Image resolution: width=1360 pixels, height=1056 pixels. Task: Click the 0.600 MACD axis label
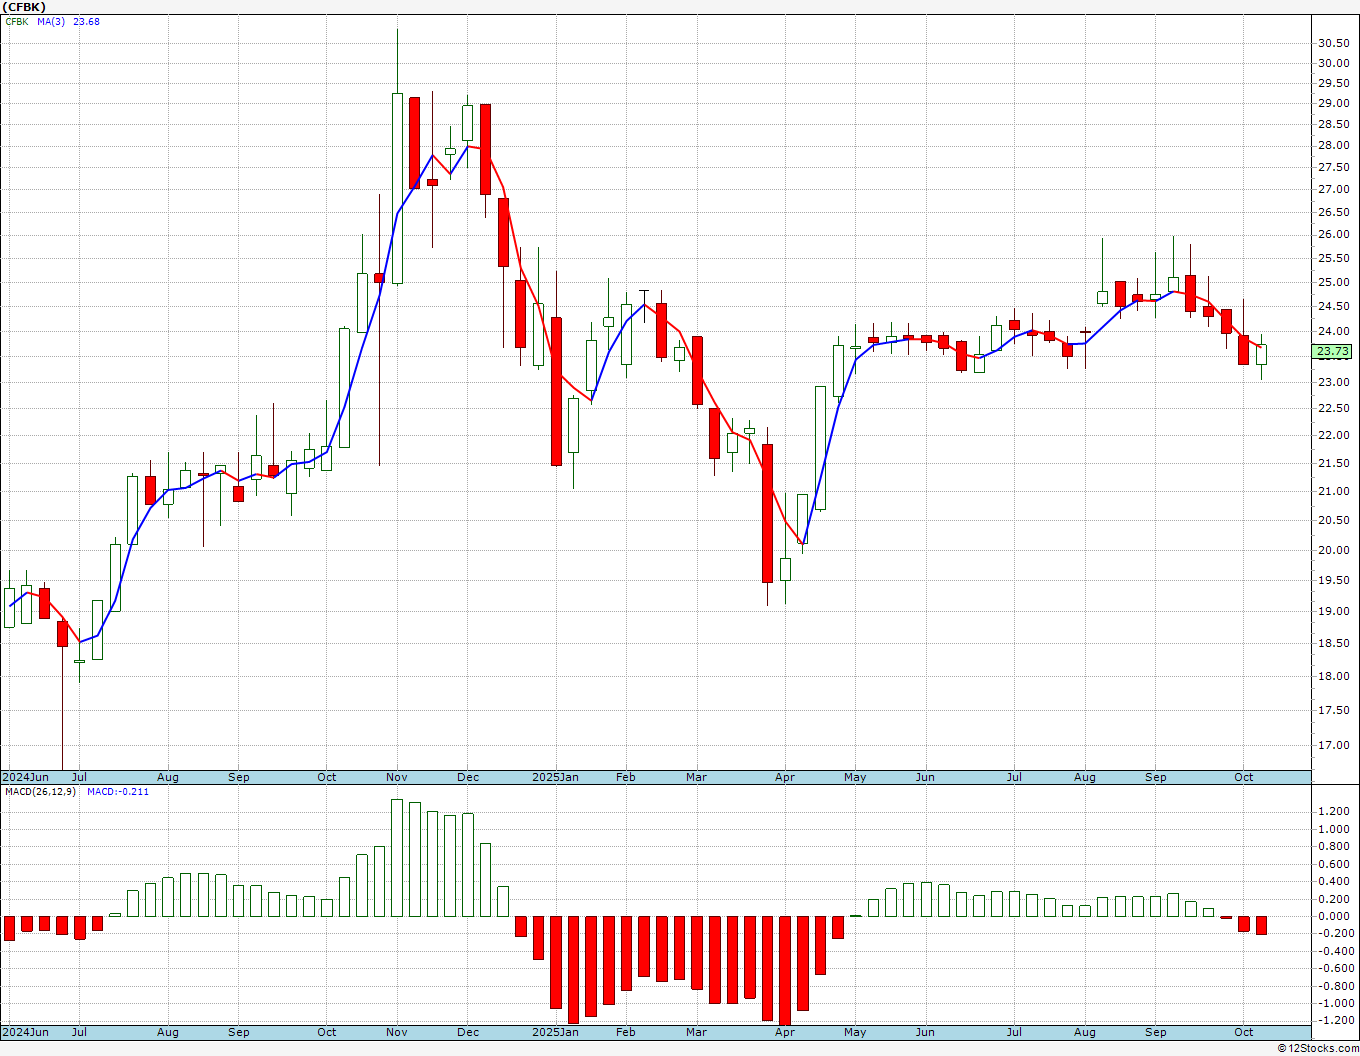[1334, 864]
